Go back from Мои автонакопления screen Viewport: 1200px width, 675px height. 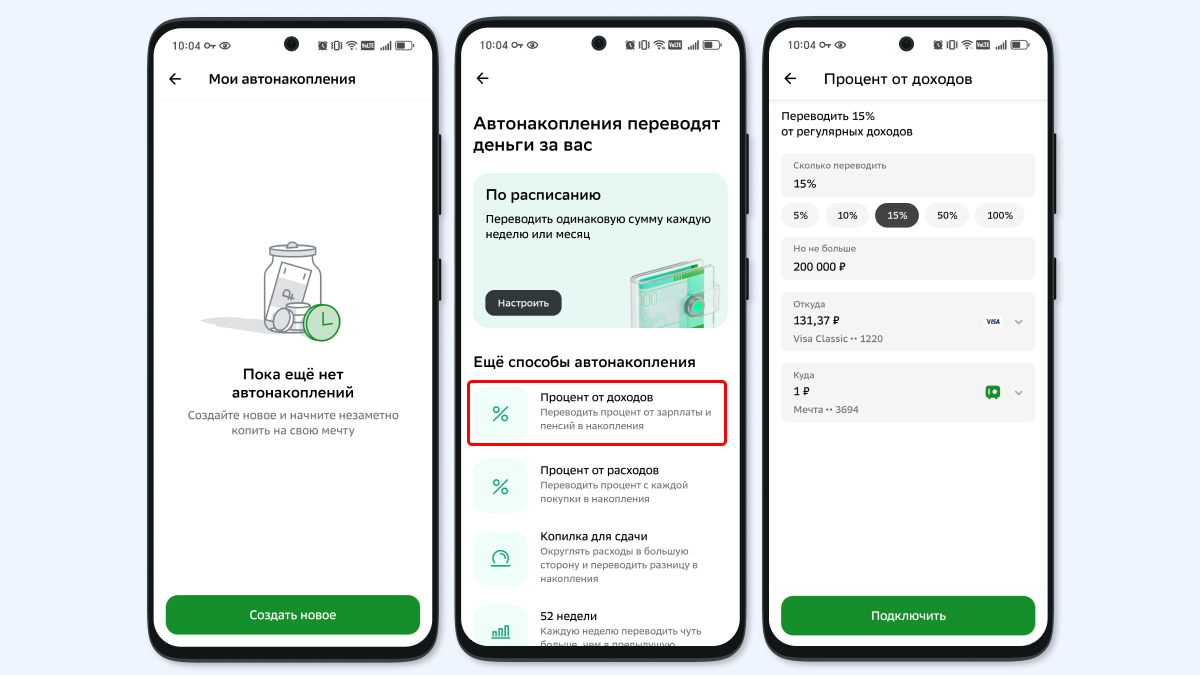tap(175, 79)
